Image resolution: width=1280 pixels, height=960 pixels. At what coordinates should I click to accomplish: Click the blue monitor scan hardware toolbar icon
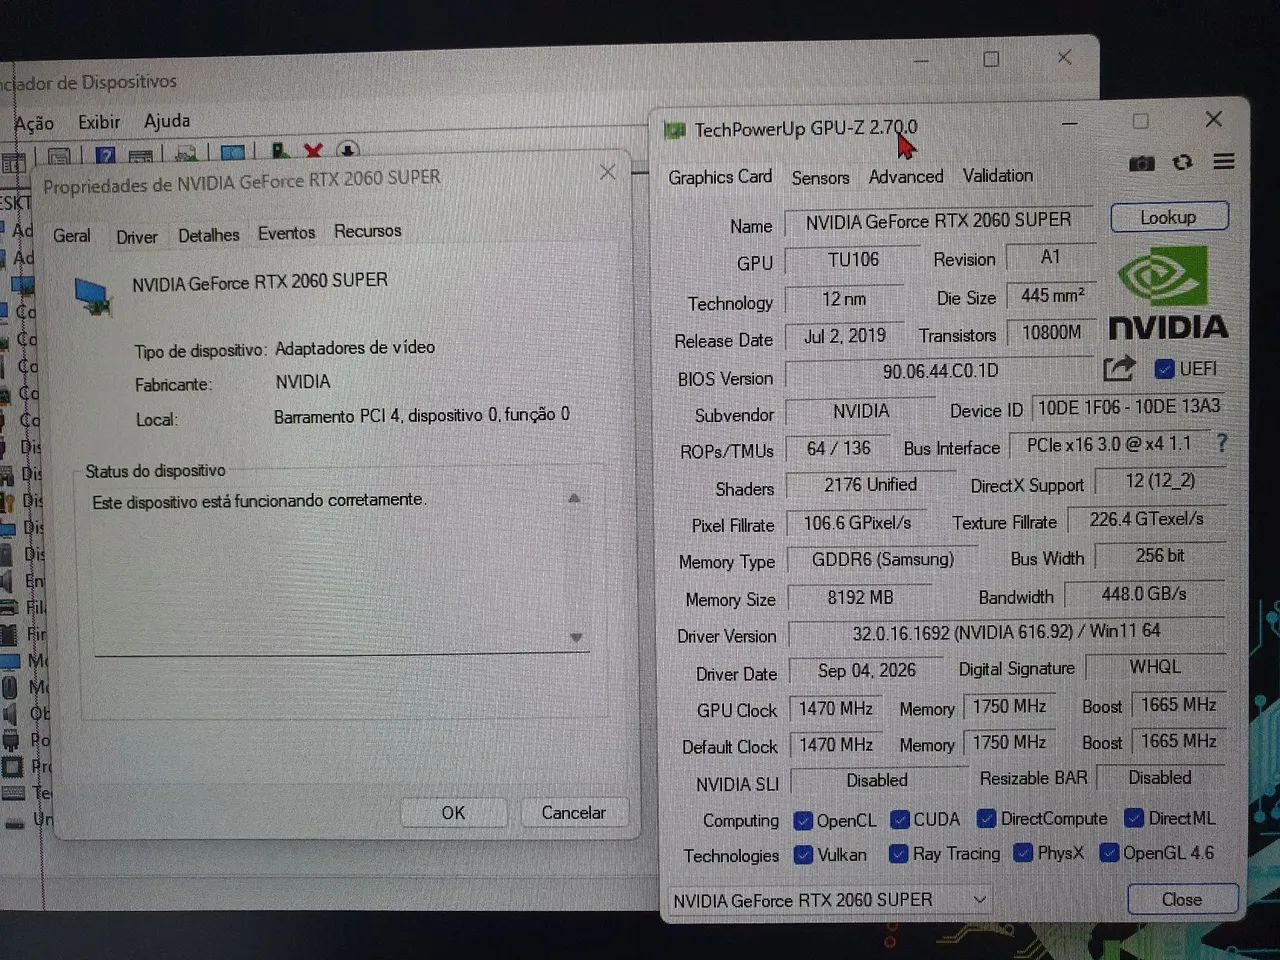click(x=233, y=153)
